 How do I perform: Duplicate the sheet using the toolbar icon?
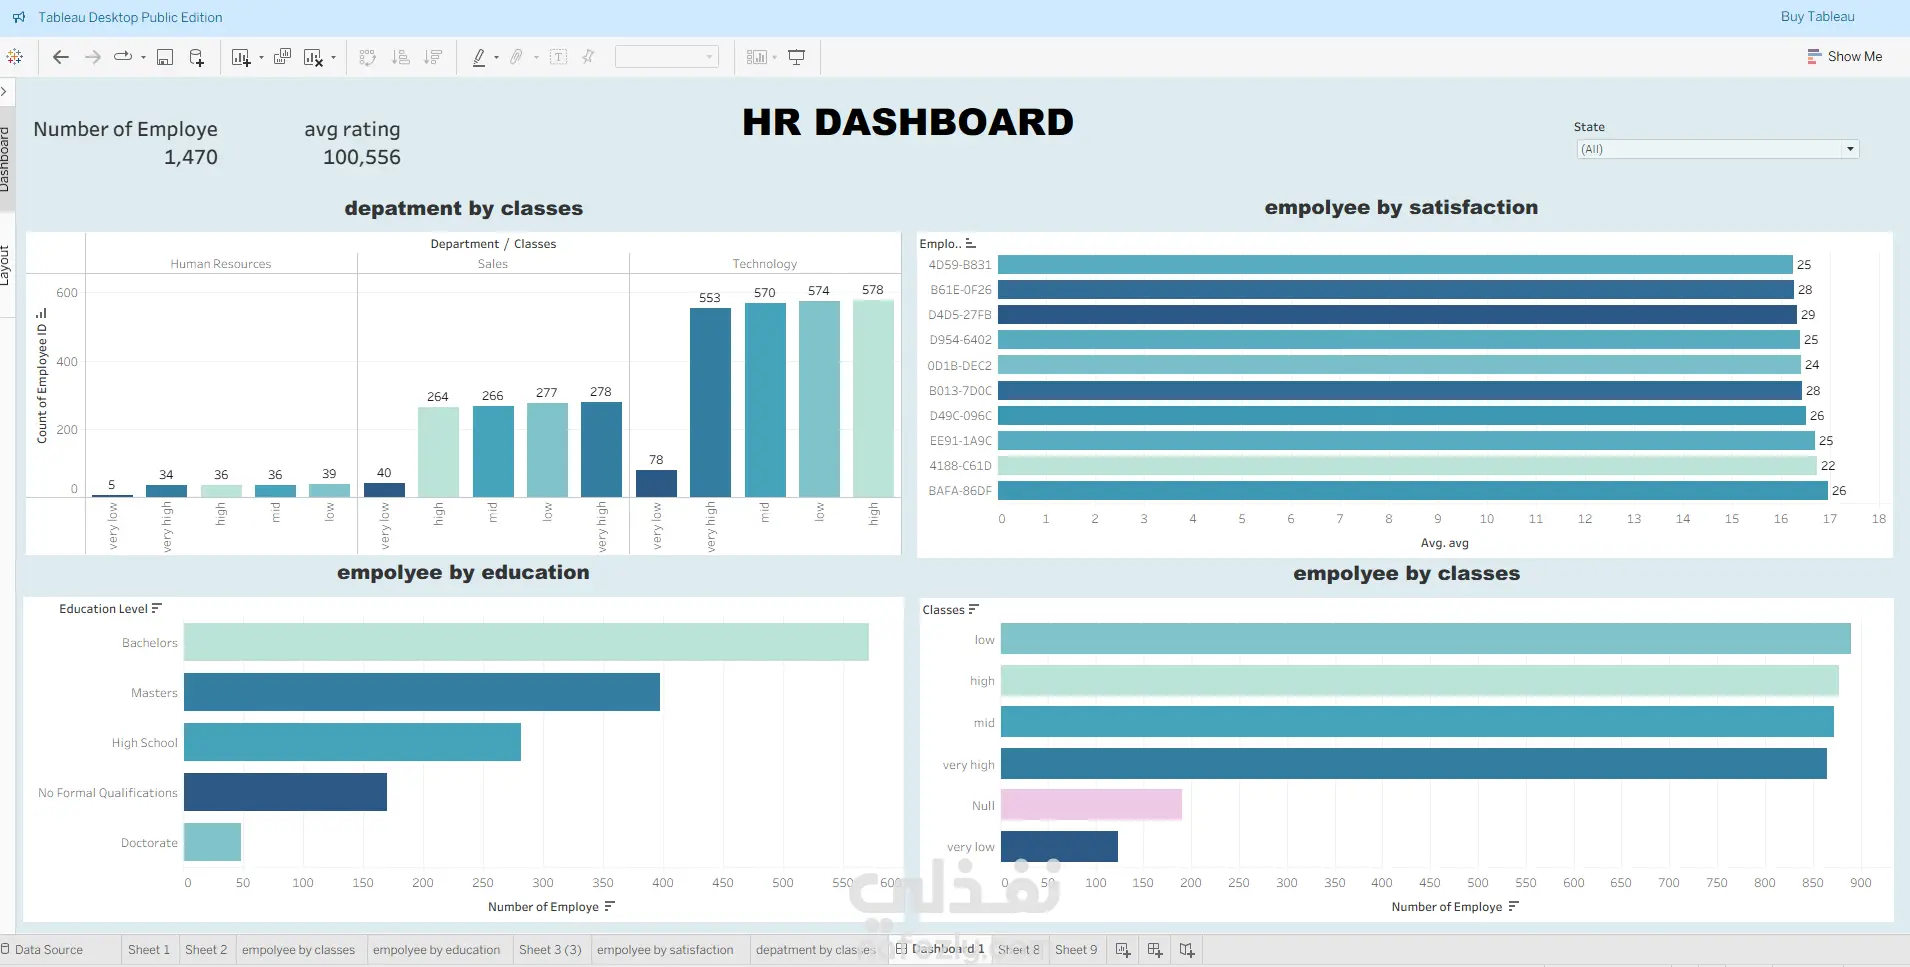coord(282,57)
